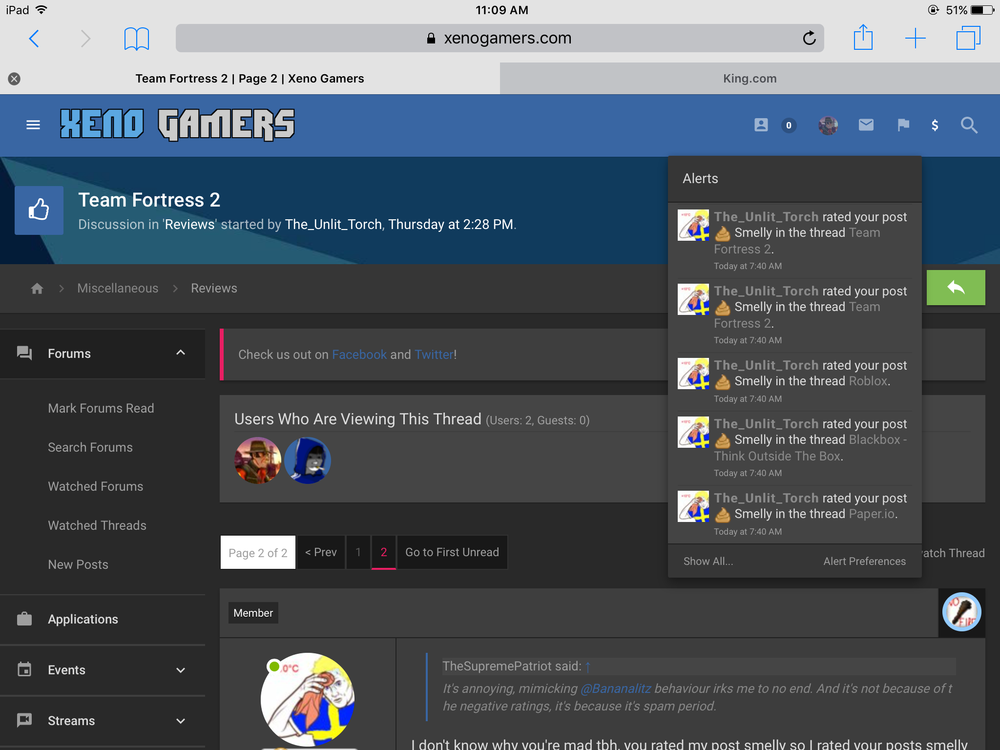Click the blue hooded viewer avatar

(307, 460)
